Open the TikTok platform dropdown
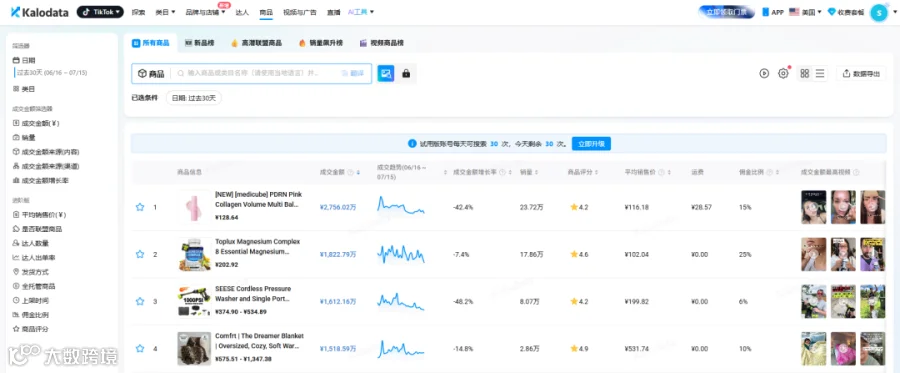 [x=100, y=12]
